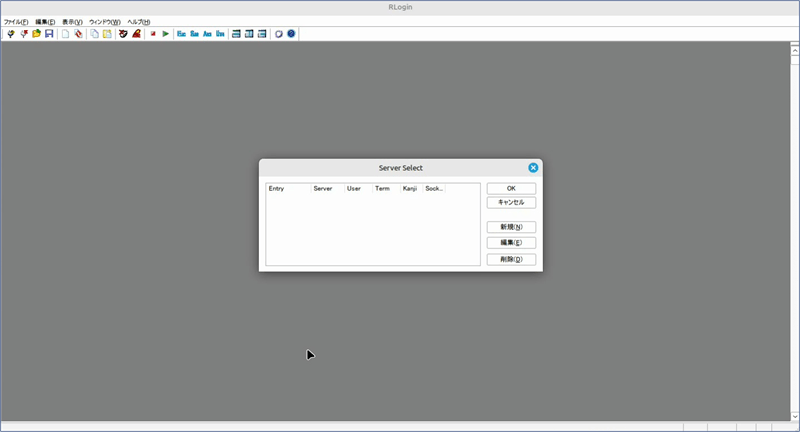800x432 pixels.
Task: Click the User column header
Action: click(358, 189)
